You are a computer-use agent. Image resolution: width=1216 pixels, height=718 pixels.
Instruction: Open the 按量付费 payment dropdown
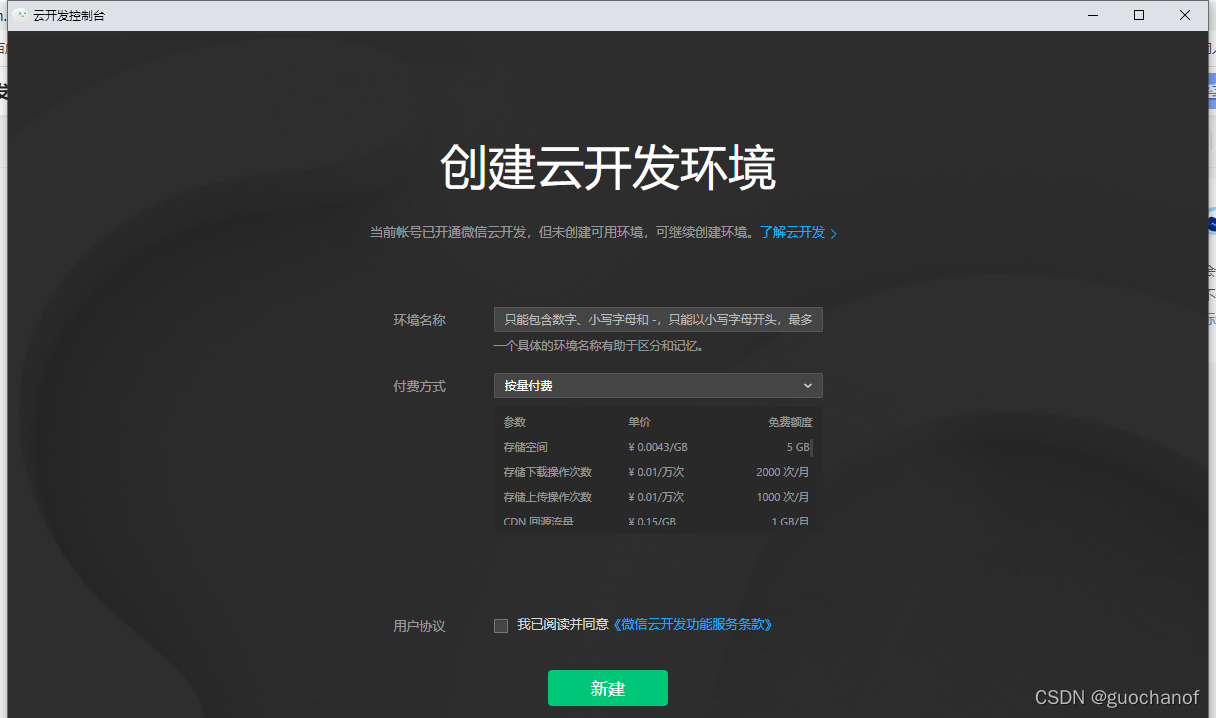tap(658, 386)
